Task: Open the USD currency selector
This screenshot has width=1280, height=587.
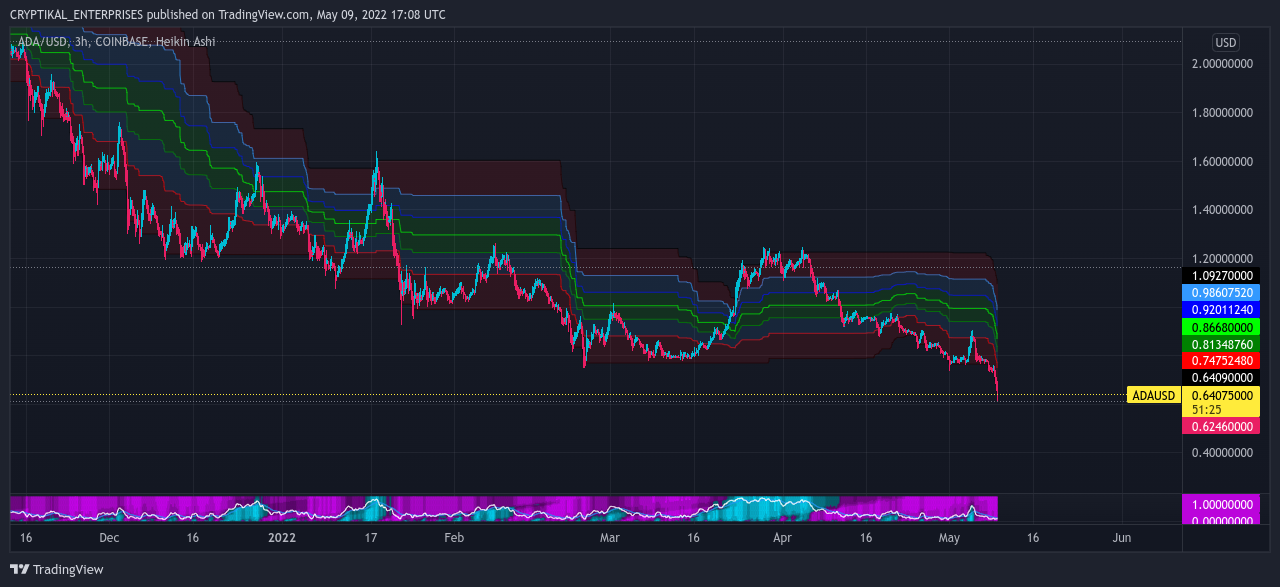Action: (1225, 43)
